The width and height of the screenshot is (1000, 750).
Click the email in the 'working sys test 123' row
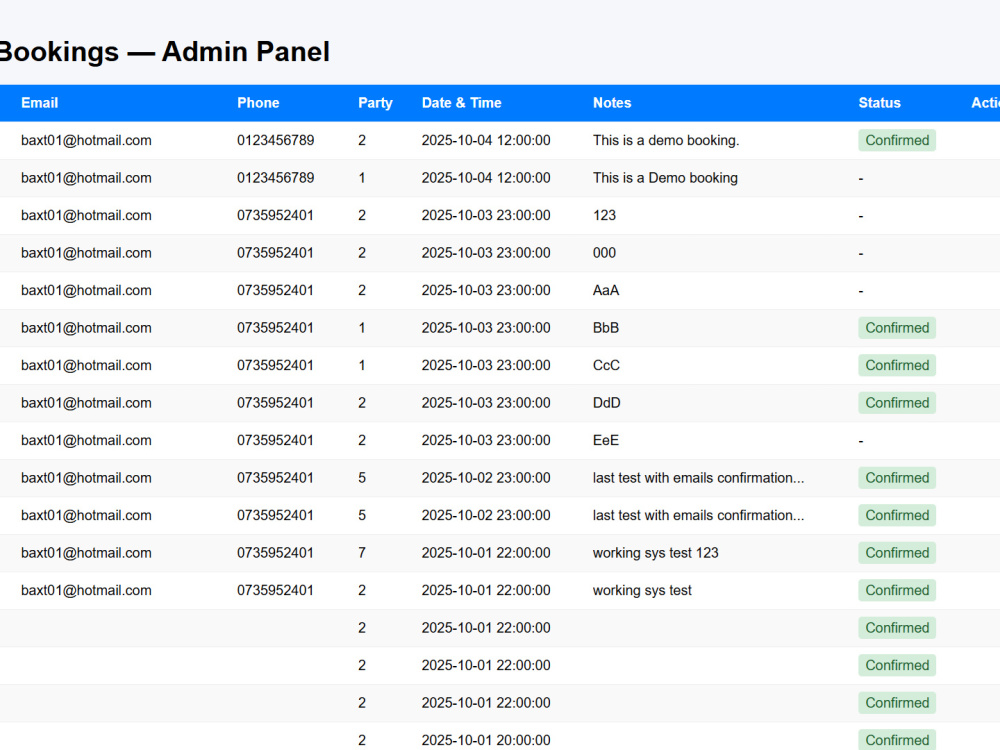click(x=86, y=553)
